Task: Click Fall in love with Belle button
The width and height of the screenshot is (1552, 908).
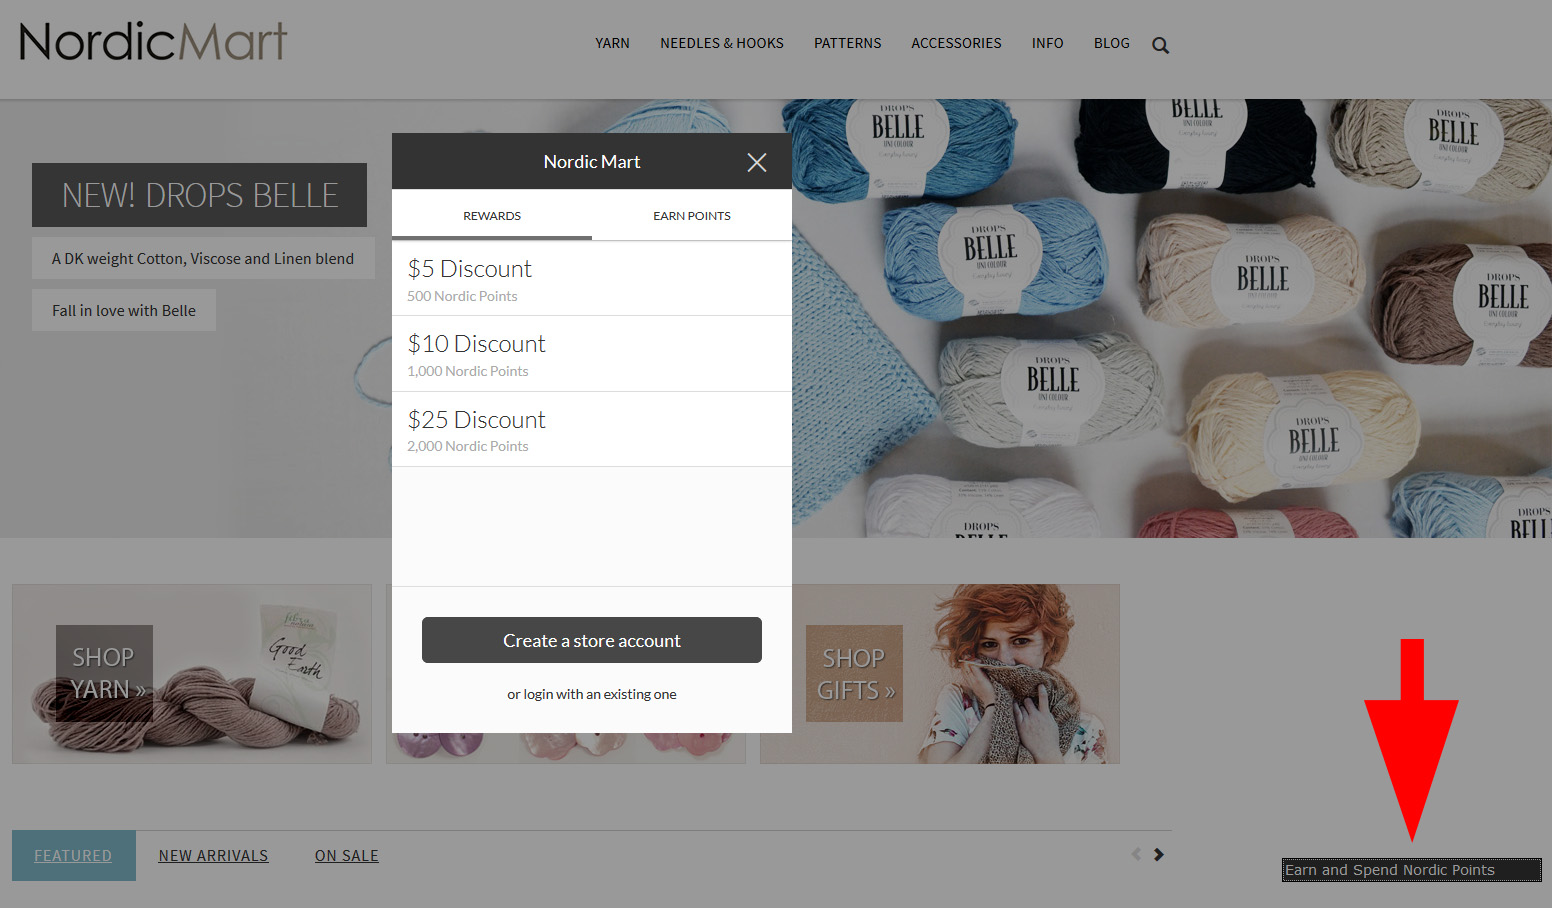Action: pos(124,310)
